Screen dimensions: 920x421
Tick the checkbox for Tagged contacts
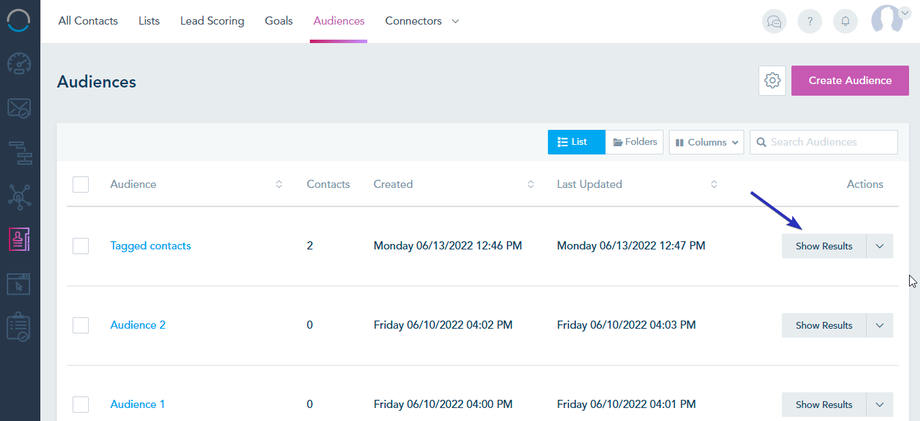(x=81, y=246)
